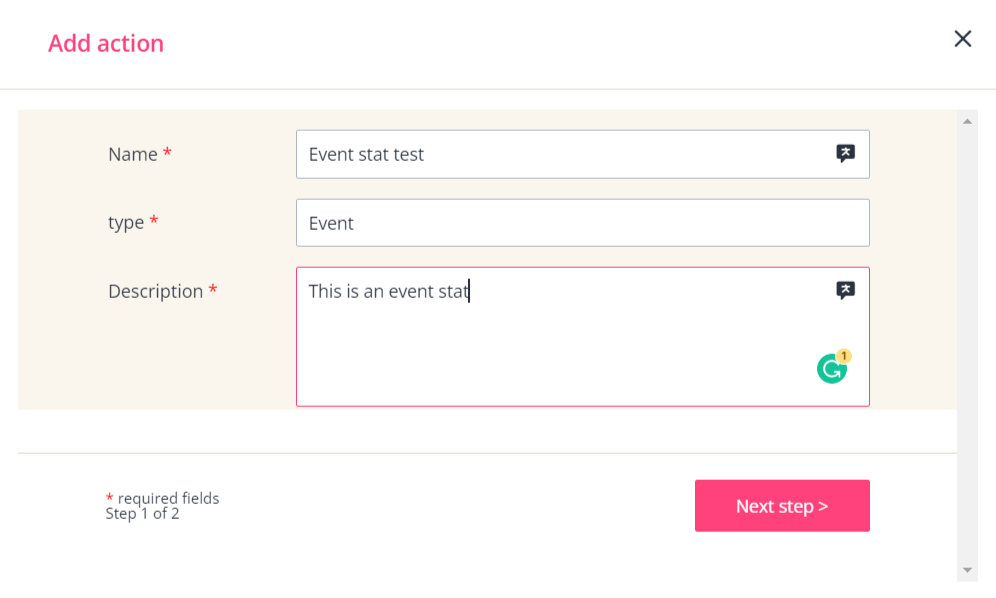Image resolution: width=996 pixels, height=598 pixels.
Task: Click the Step 1 of 2 indicator
Action: pyautogui.click(x=142, y=514)
